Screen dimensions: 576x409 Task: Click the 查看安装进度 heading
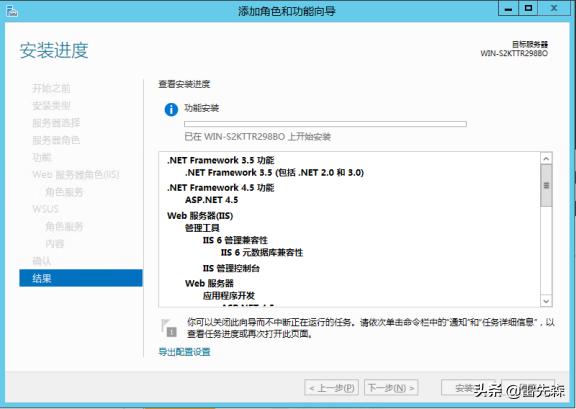click(x=184, y=84)
